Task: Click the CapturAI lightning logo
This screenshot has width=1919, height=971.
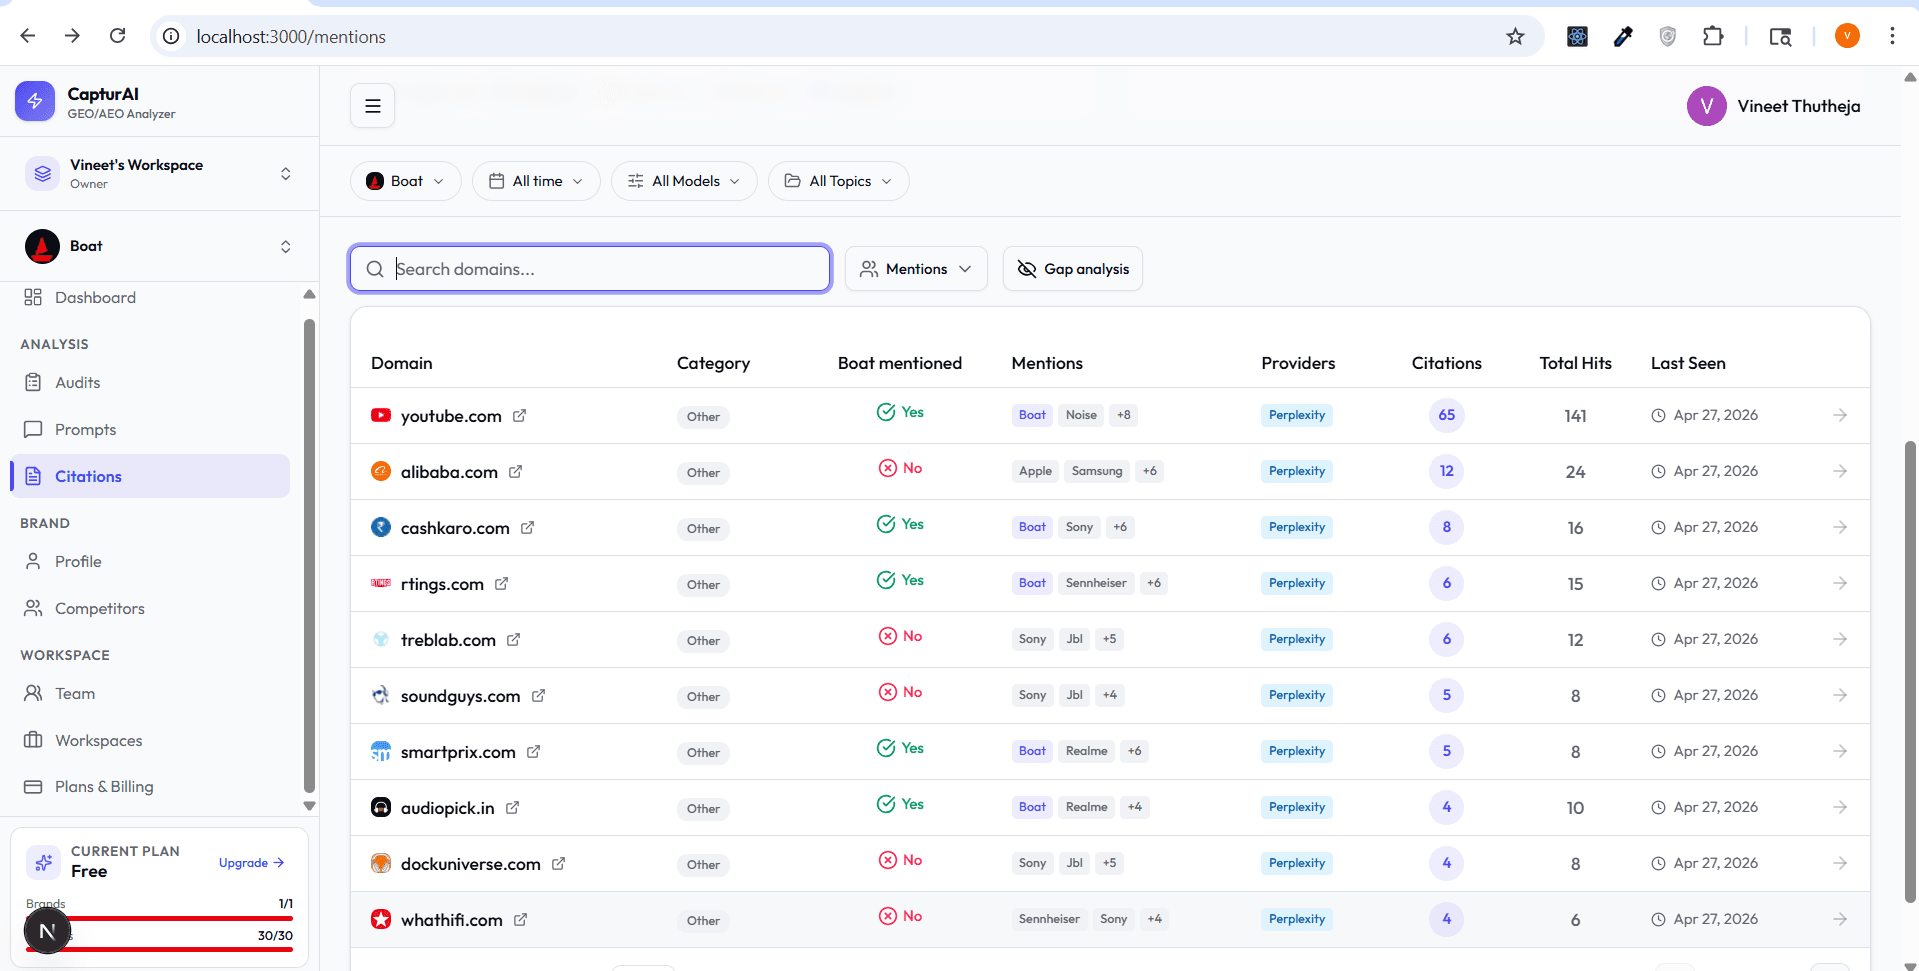Action: tap(35, 101)
